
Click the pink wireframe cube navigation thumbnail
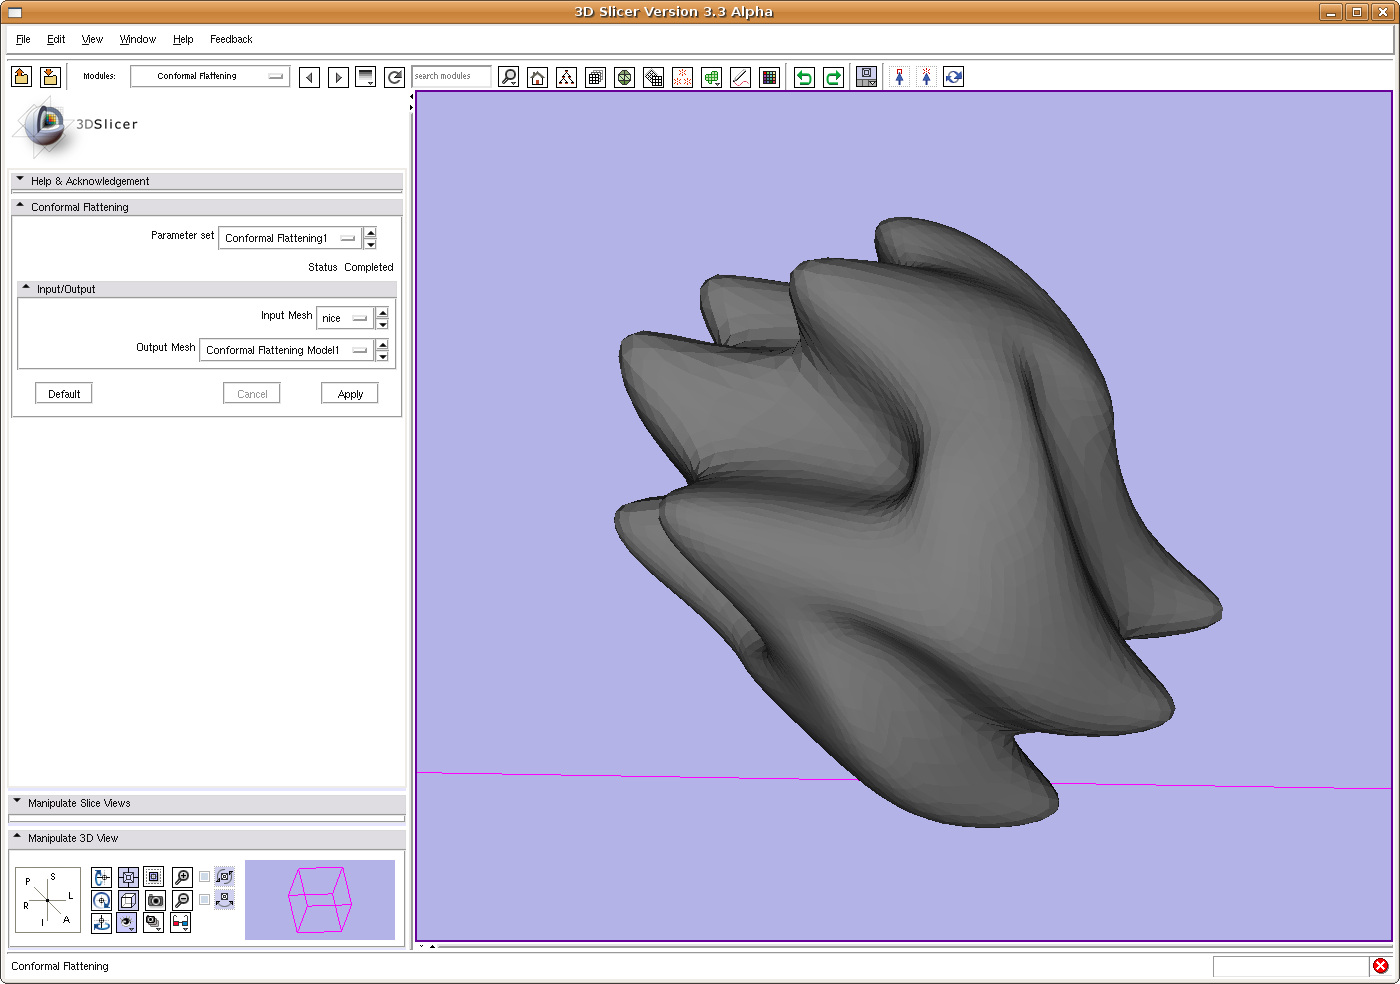coord(320,900)
